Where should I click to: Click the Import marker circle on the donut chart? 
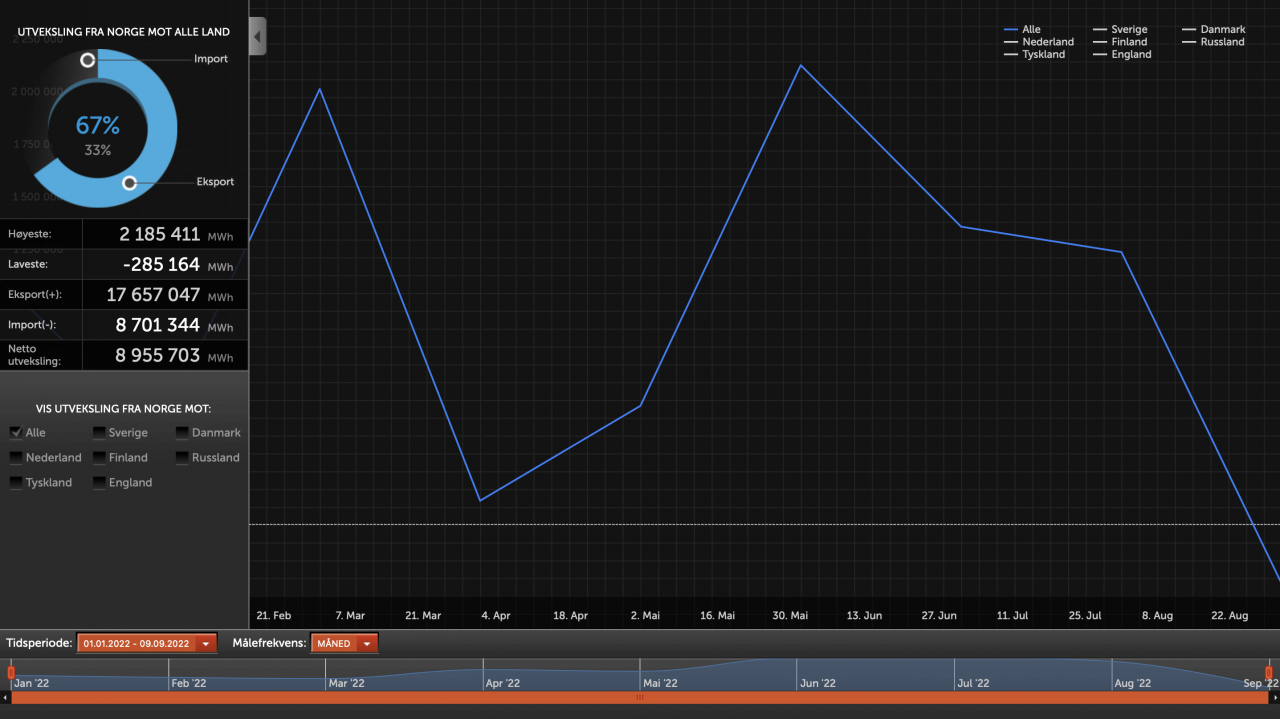pyautogui.click(x=88, y=60)
